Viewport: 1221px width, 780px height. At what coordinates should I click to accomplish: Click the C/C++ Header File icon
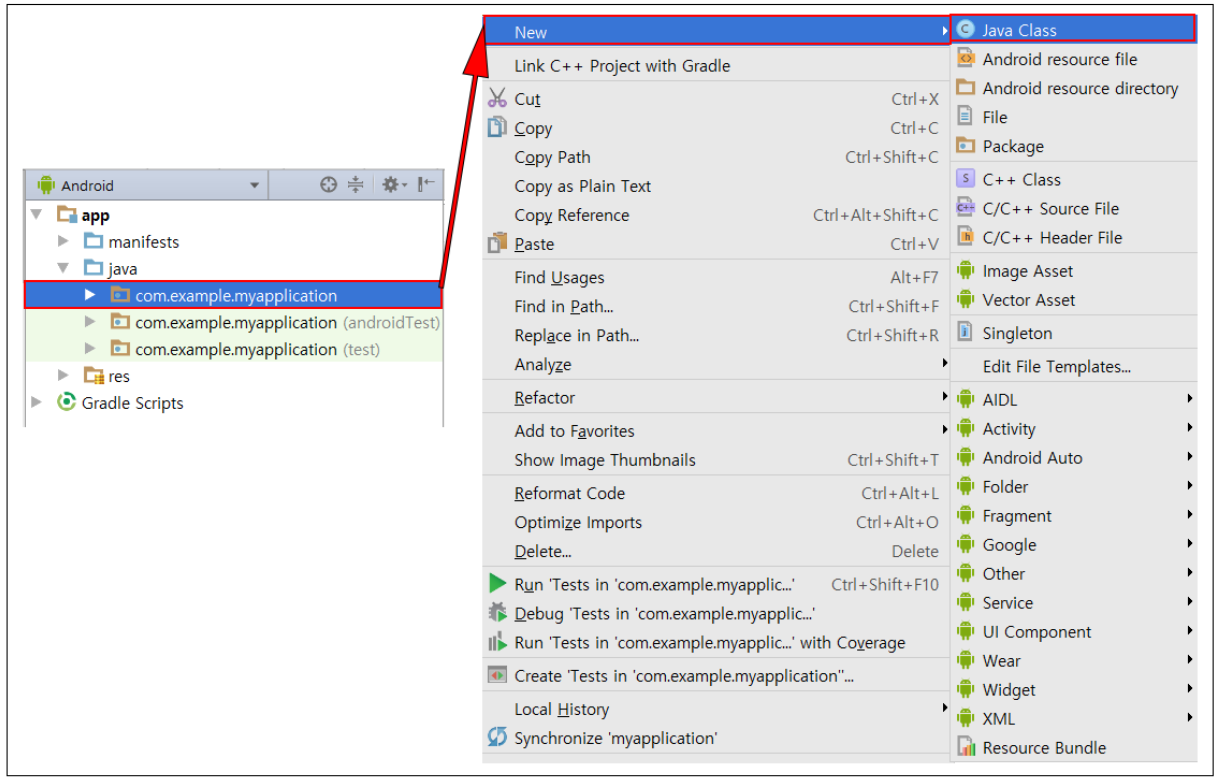(x=965, y=237)
